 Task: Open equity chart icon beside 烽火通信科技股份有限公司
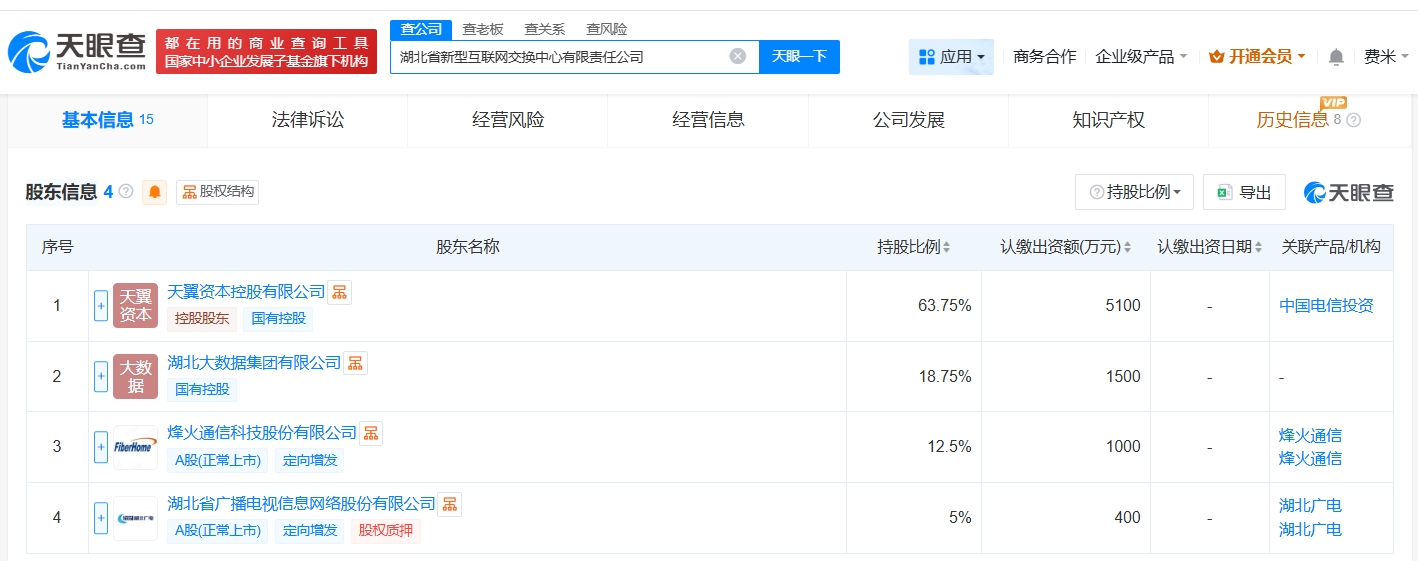[x=371, y=433]
